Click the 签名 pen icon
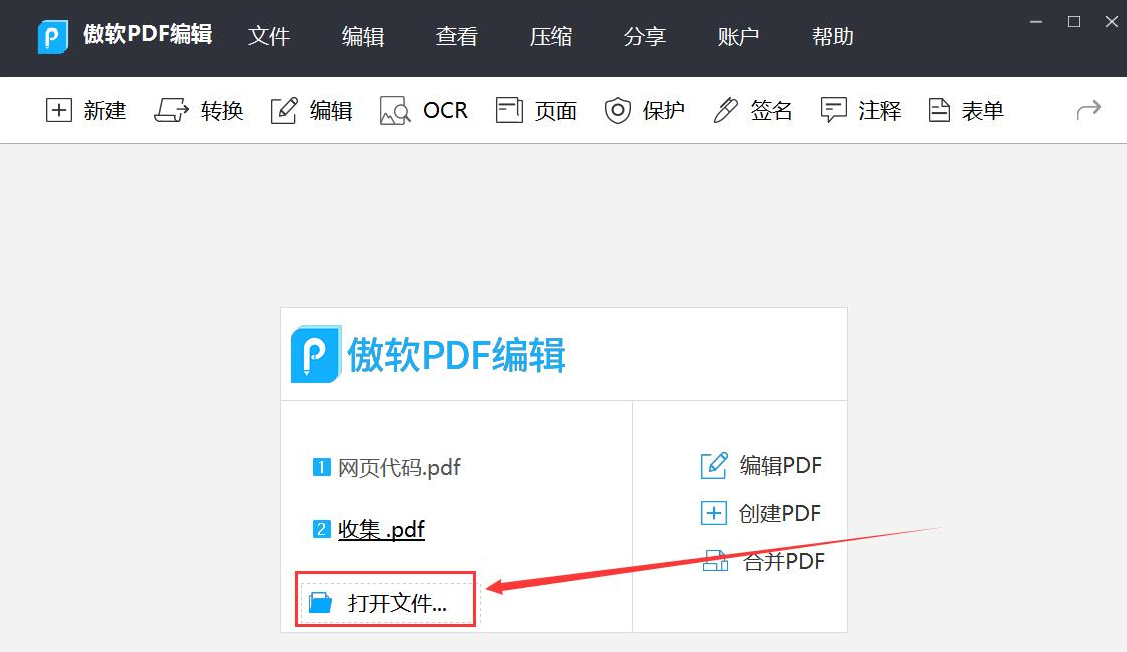This screenshot has width=1127, height=652. [725, 111]
